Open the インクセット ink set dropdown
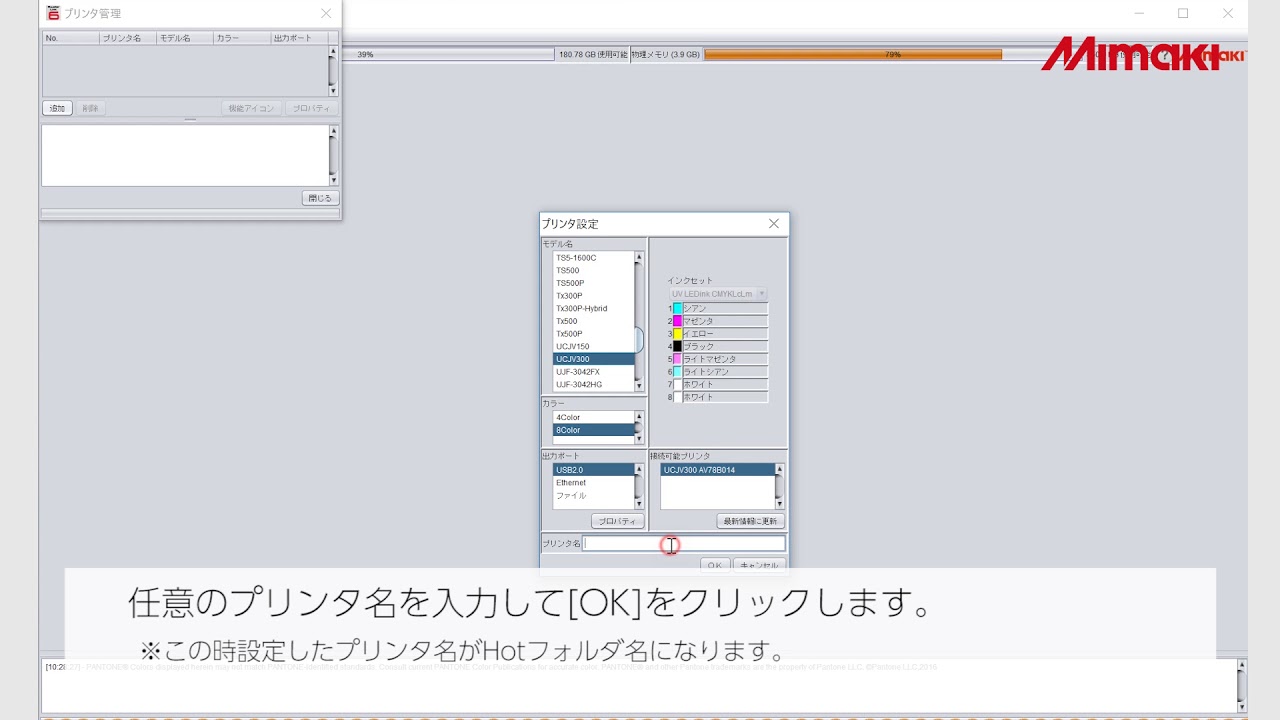The image size is (1280, 720). pos(717,294)
